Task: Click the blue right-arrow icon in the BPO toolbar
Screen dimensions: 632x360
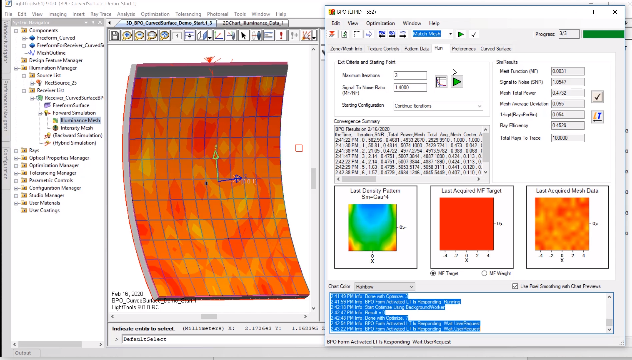Action: (x=369, y=34)
